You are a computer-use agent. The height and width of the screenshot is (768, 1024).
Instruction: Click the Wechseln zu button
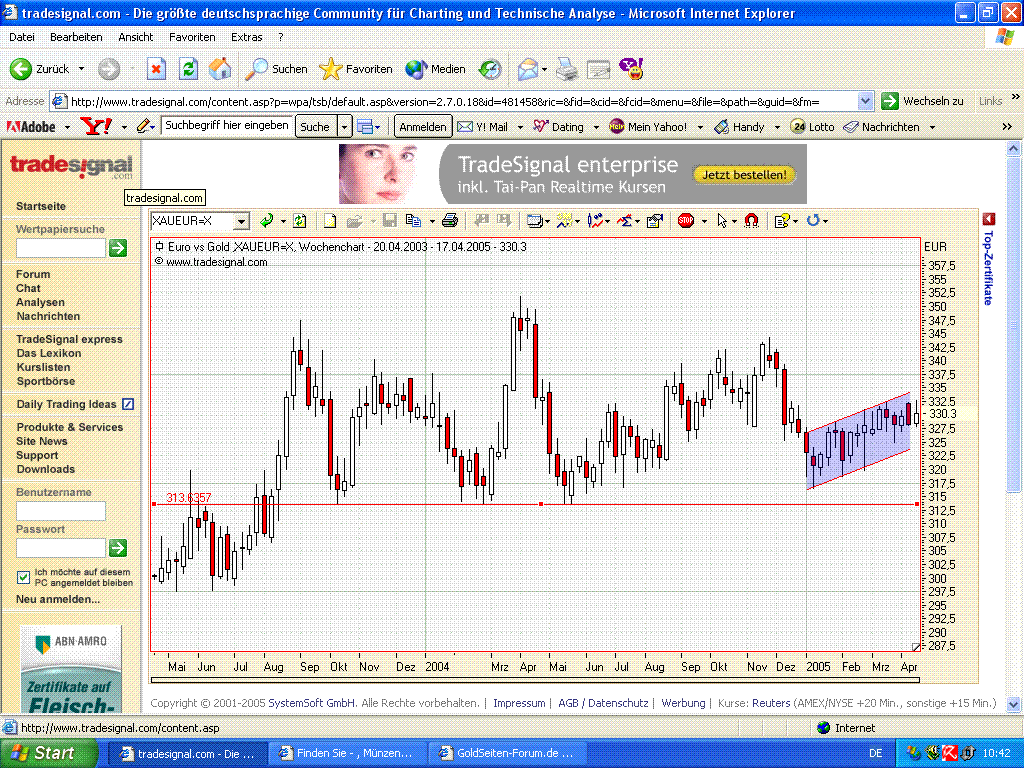922,101
